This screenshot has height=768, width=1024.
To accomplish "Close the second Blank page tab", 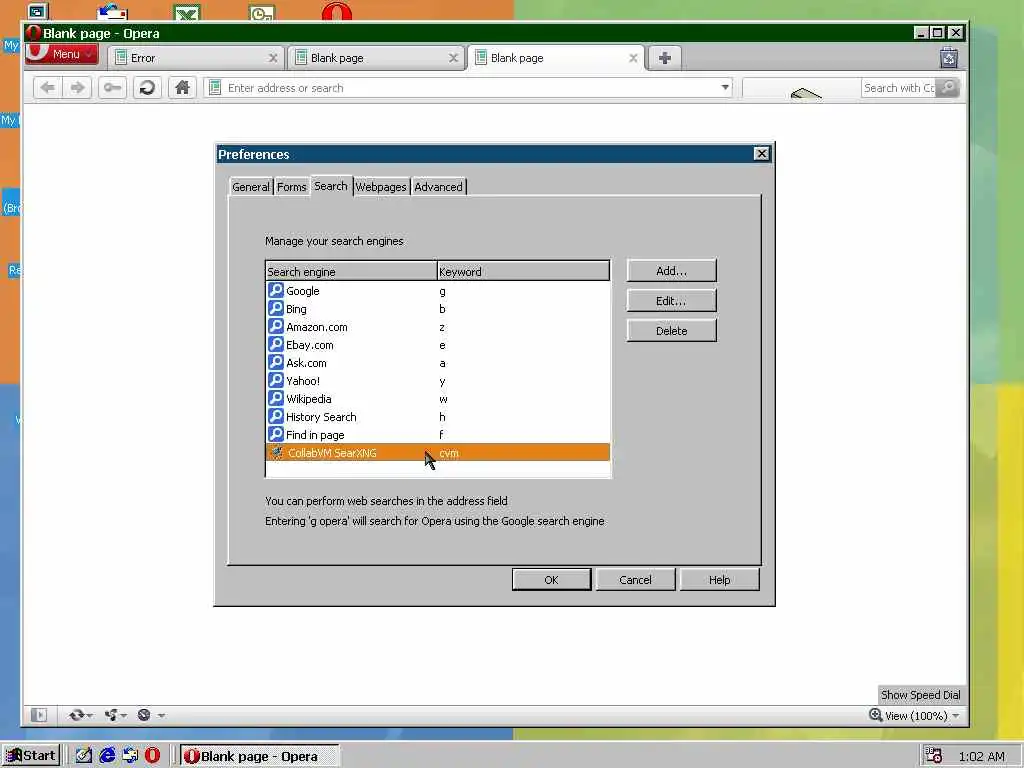I will (x=453, y=58).
